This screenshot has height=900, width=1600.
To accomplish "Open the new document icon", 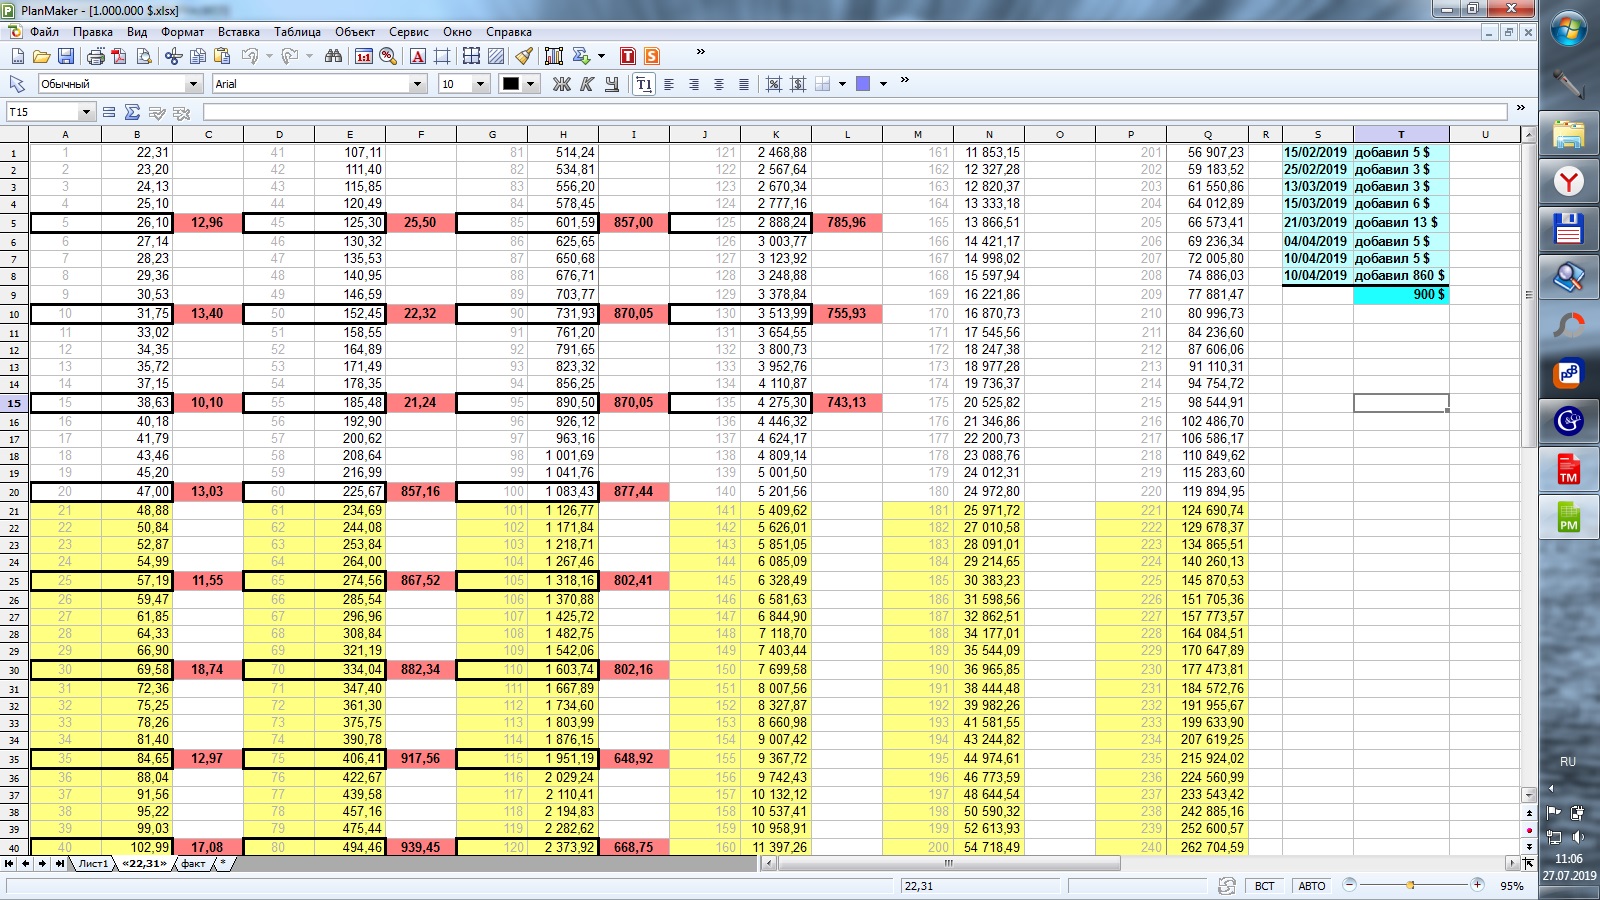I will (18, 56).
